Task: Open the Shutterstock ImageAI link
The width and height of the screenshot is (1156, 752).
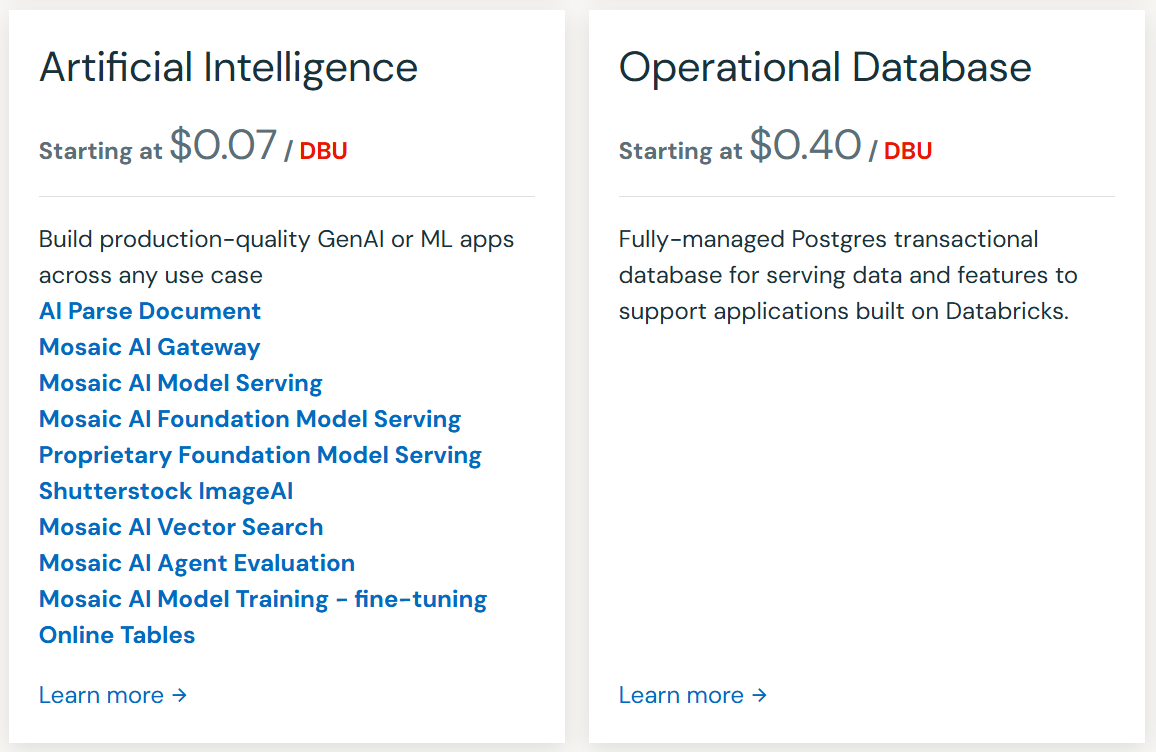Action: point(166,491)
